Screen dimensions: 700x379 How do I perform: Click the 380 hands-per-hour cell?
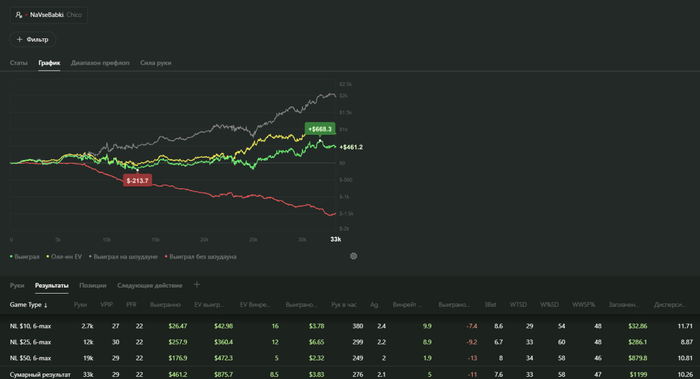[358, 326]
